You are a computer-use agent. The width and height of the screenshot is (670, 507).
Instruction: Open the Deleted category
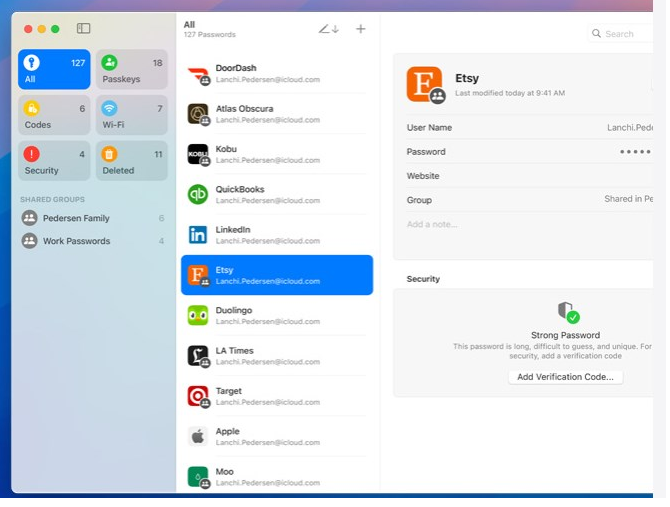point(132,161)
